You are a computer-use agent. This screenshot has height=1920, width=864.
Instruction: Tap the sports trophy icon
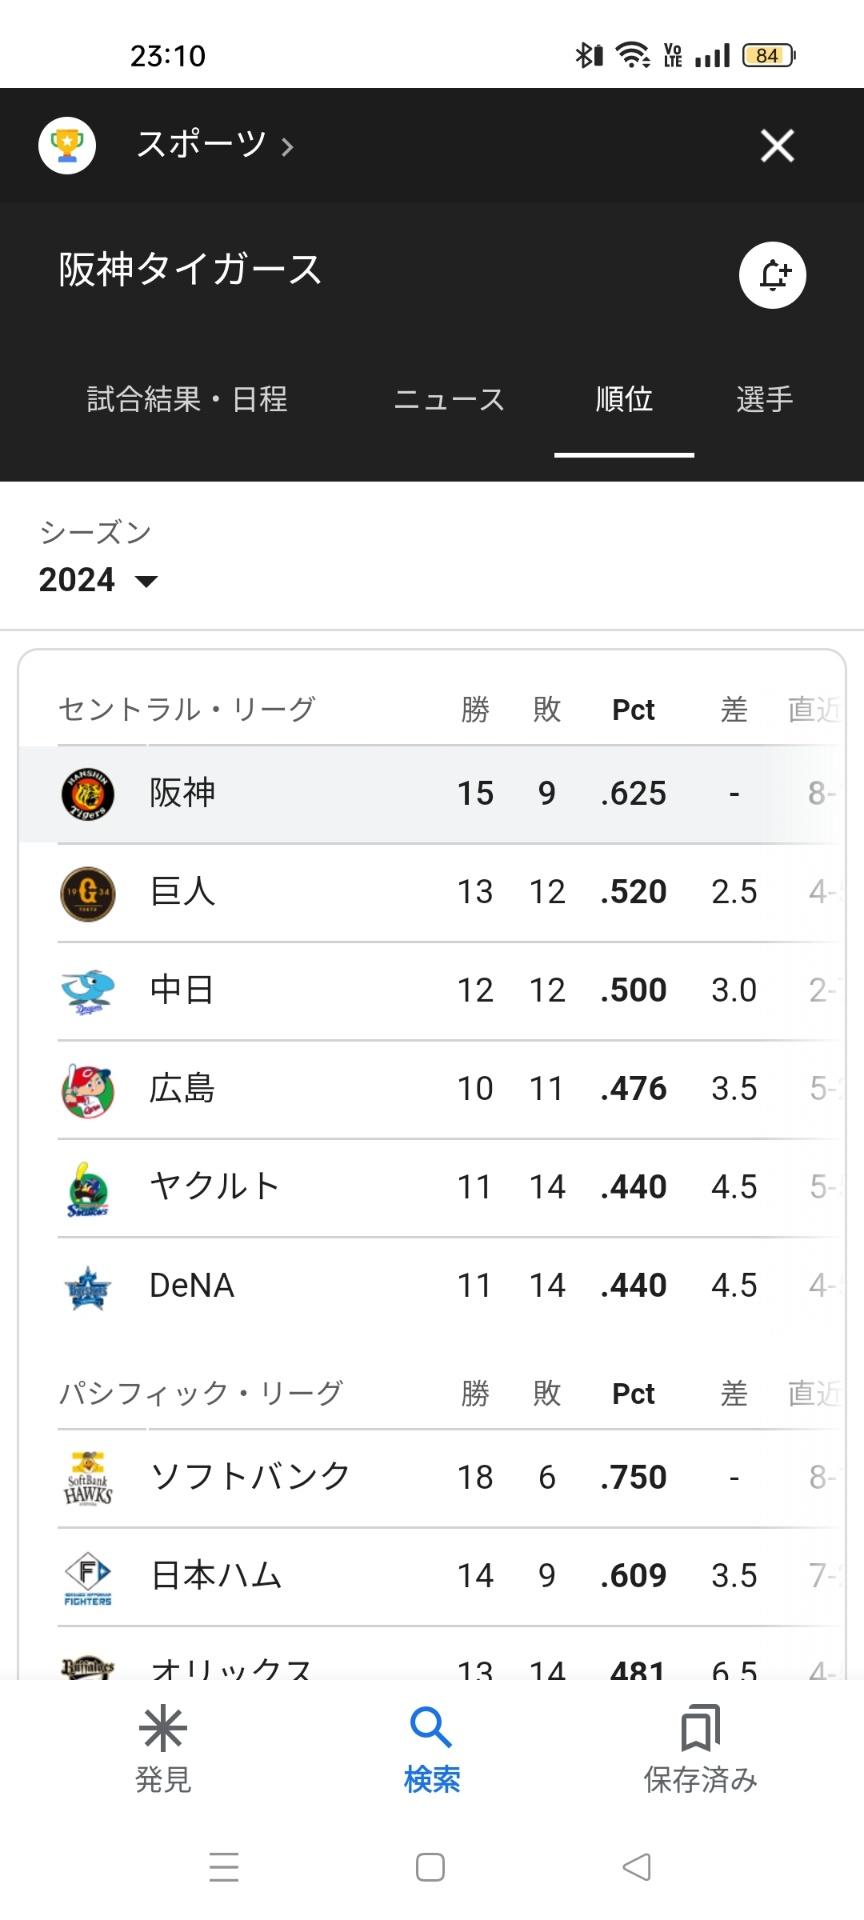[67, 146]
